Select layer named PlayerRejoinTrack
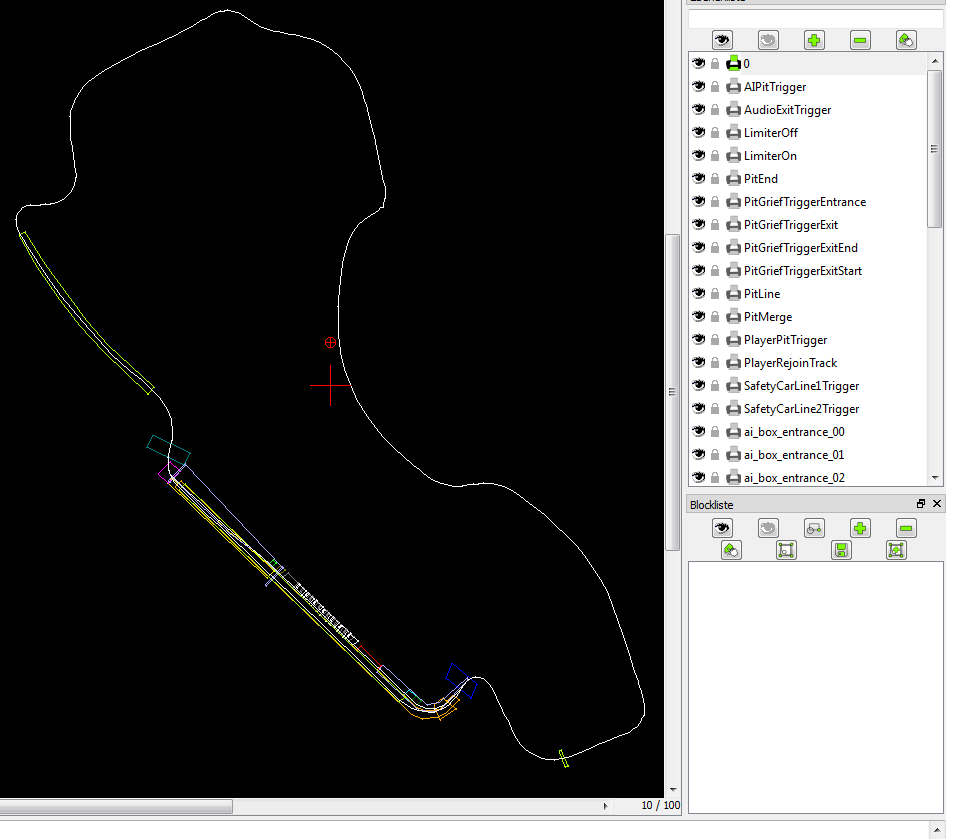The height and width of the screenshot is (839, 956). click(790, 363)
